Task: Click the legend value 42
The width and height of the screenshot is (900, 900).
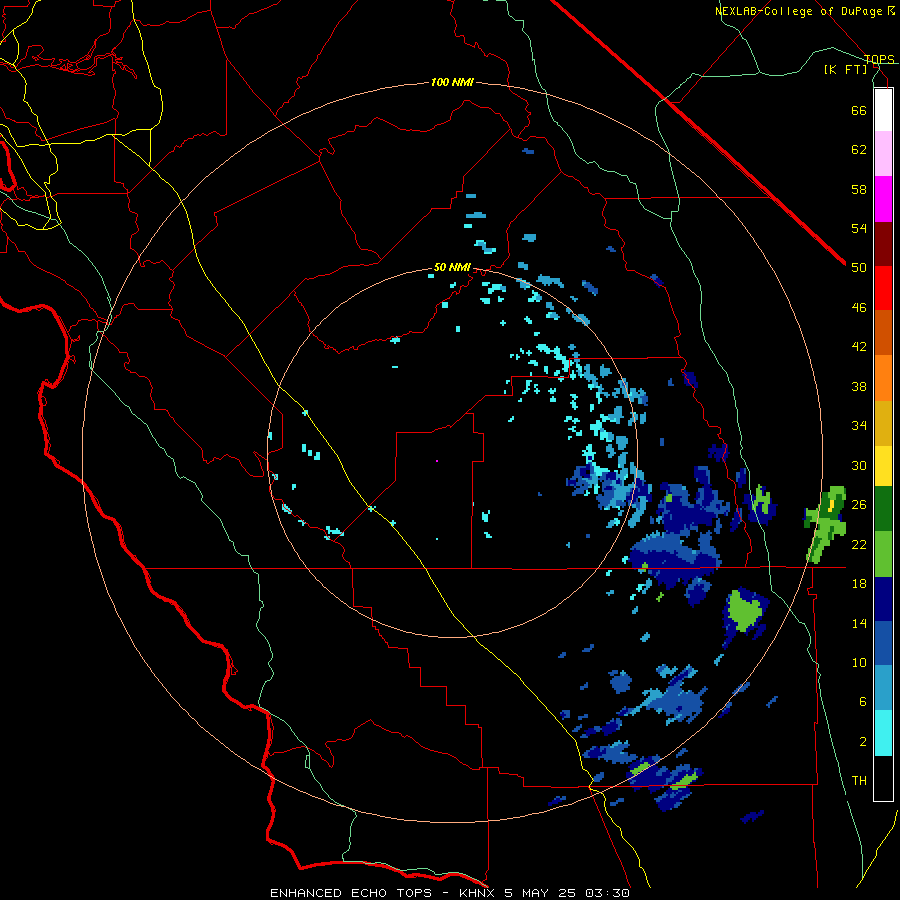Action: click(x=859, y=347)
